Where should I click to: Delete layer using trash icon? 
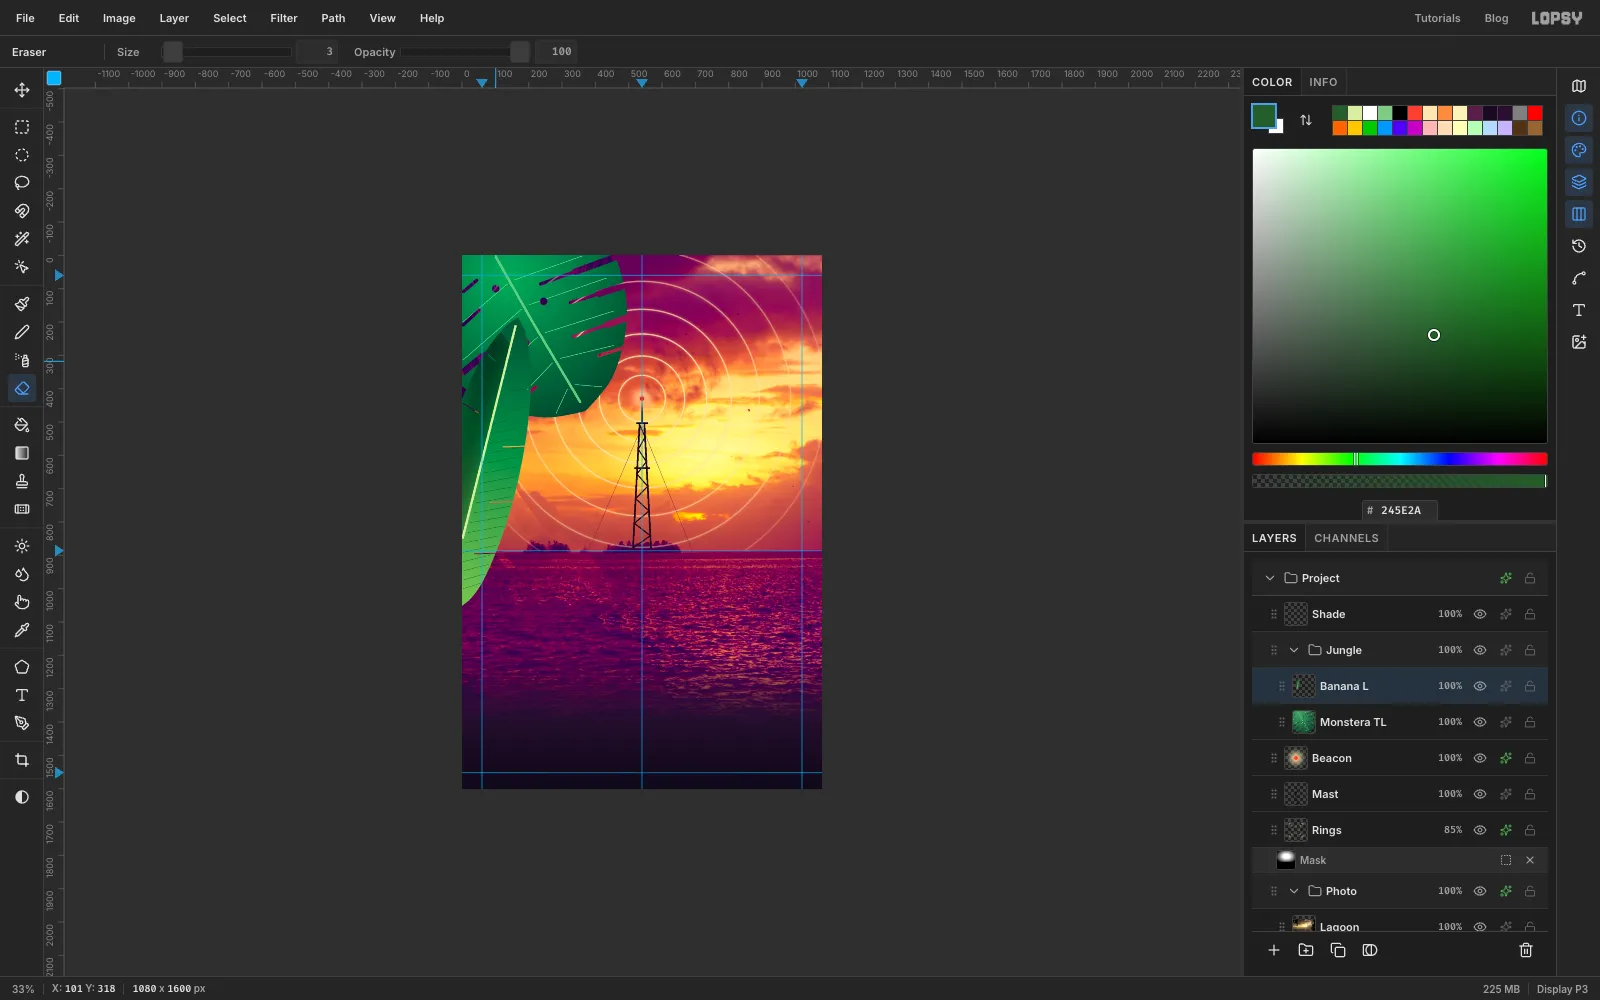click(1526, 950)
